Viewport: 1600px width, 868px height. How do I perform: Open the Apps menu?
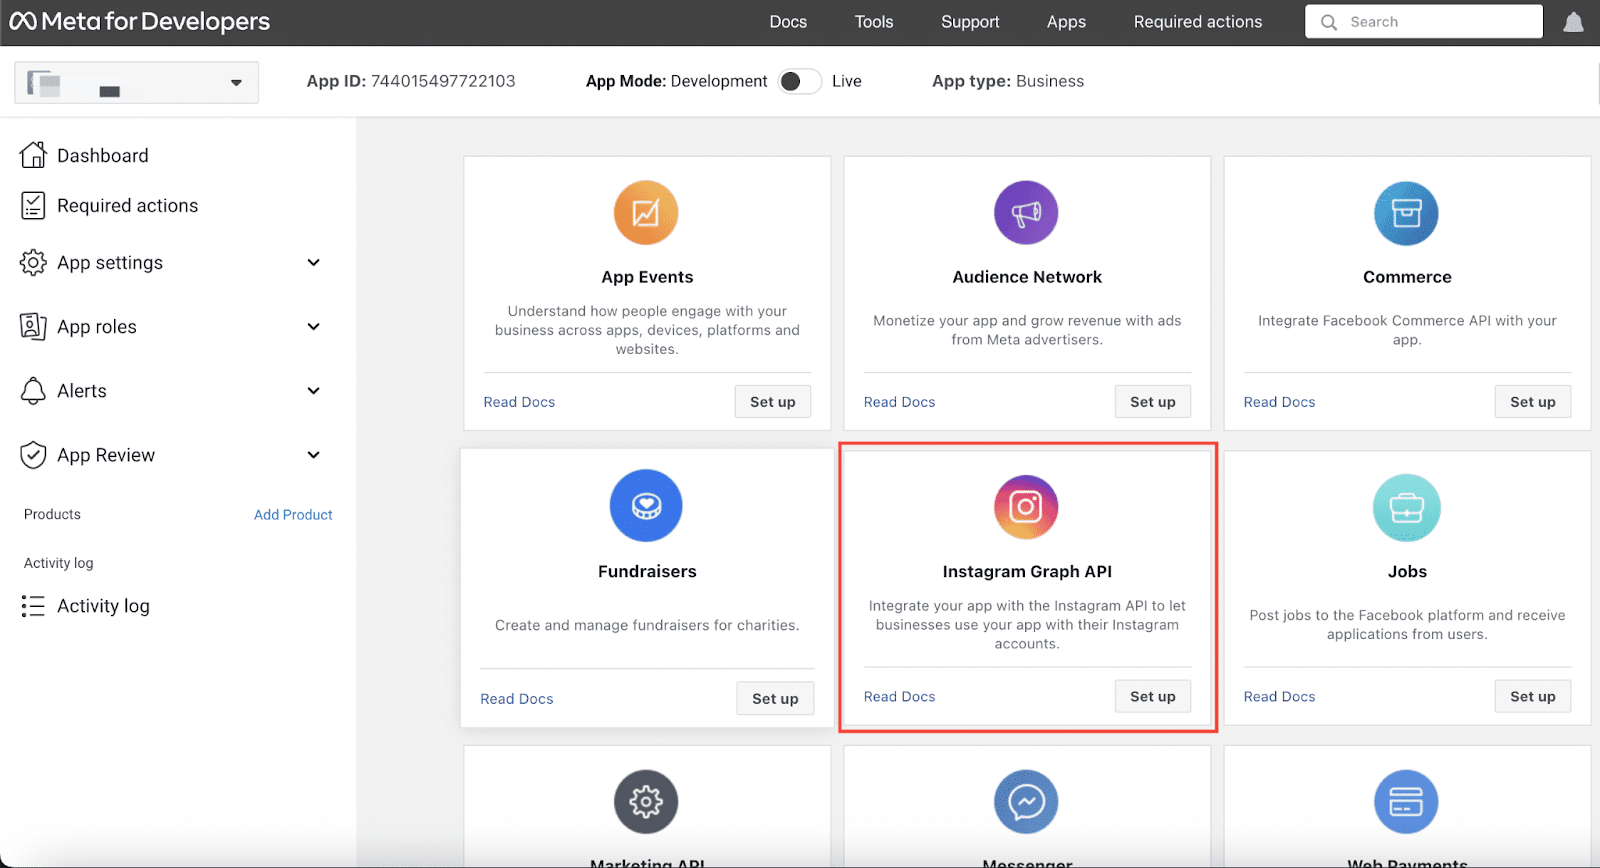[1066, 22]
